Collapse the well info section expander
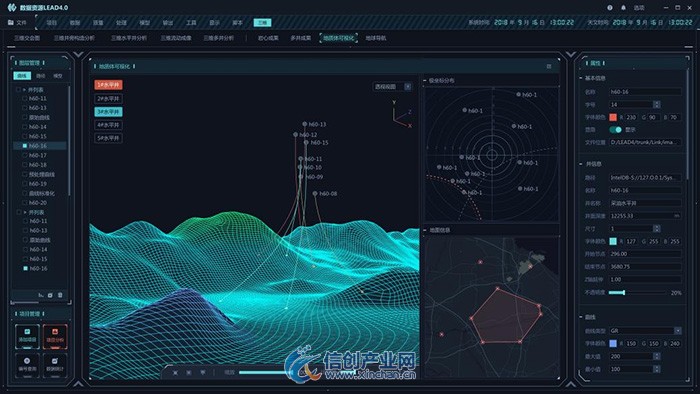This screenshot has width=700, height=394. tap(581, 164)
